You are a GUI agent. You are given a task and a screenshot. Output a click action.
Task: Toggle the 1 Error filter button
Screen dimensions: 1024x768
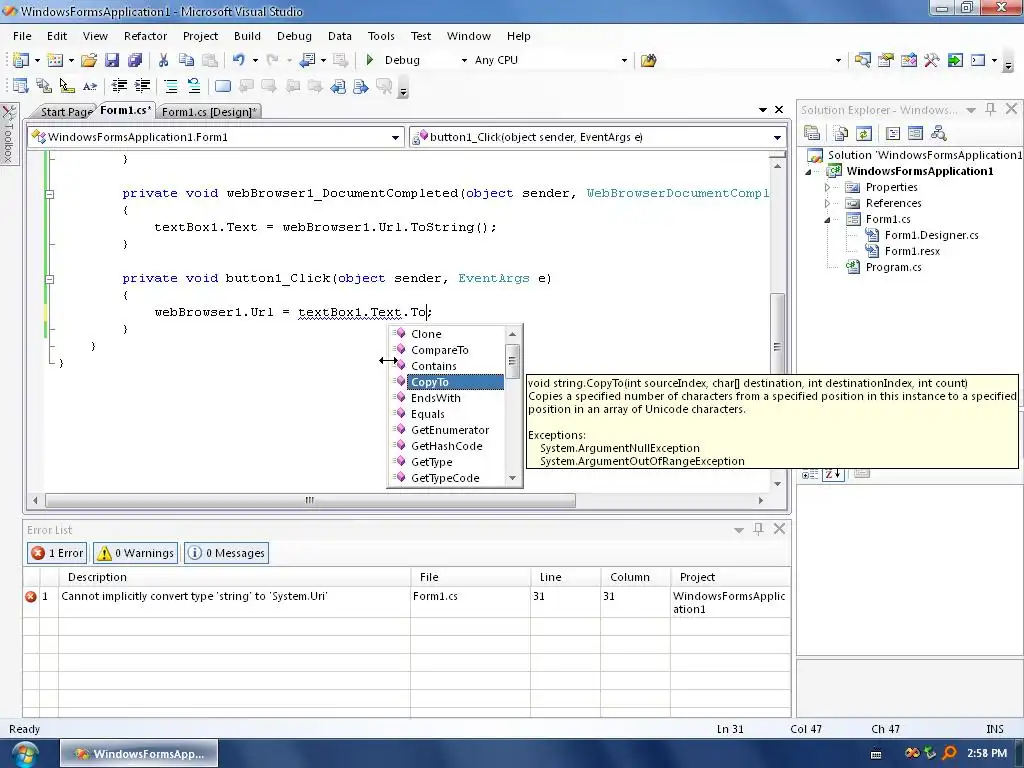pos(57,553)
